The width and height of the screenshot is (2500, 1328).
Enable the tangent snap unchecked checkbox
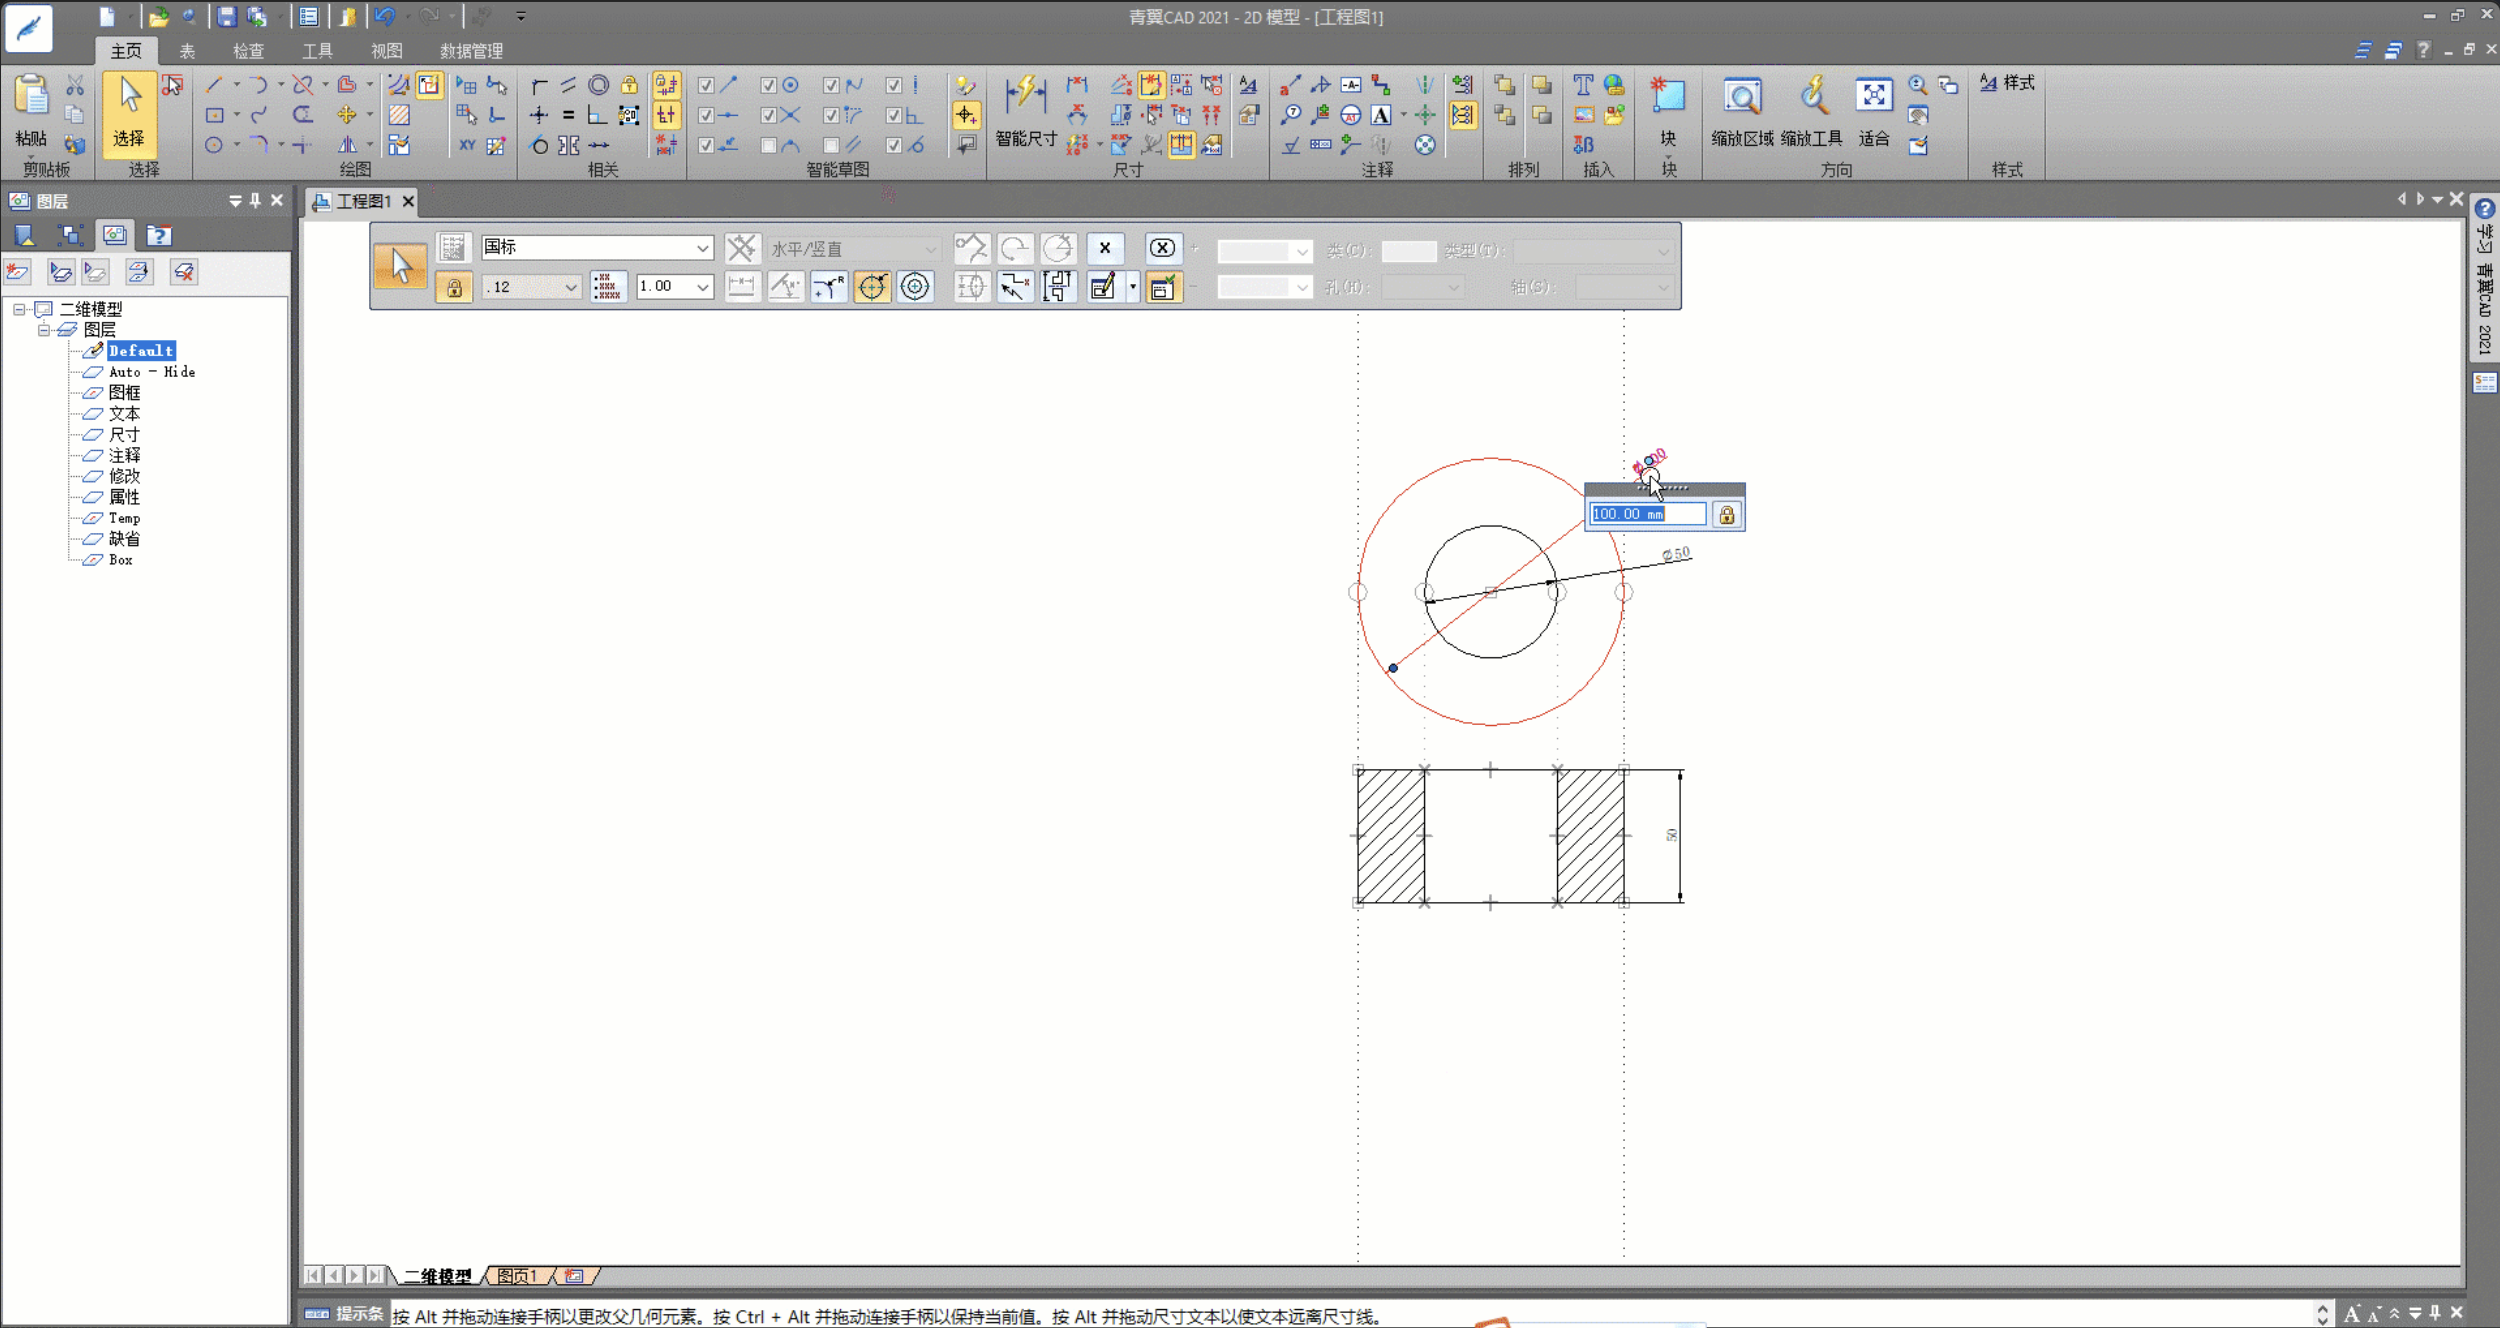pyautogui.click(x=768, y=146)
